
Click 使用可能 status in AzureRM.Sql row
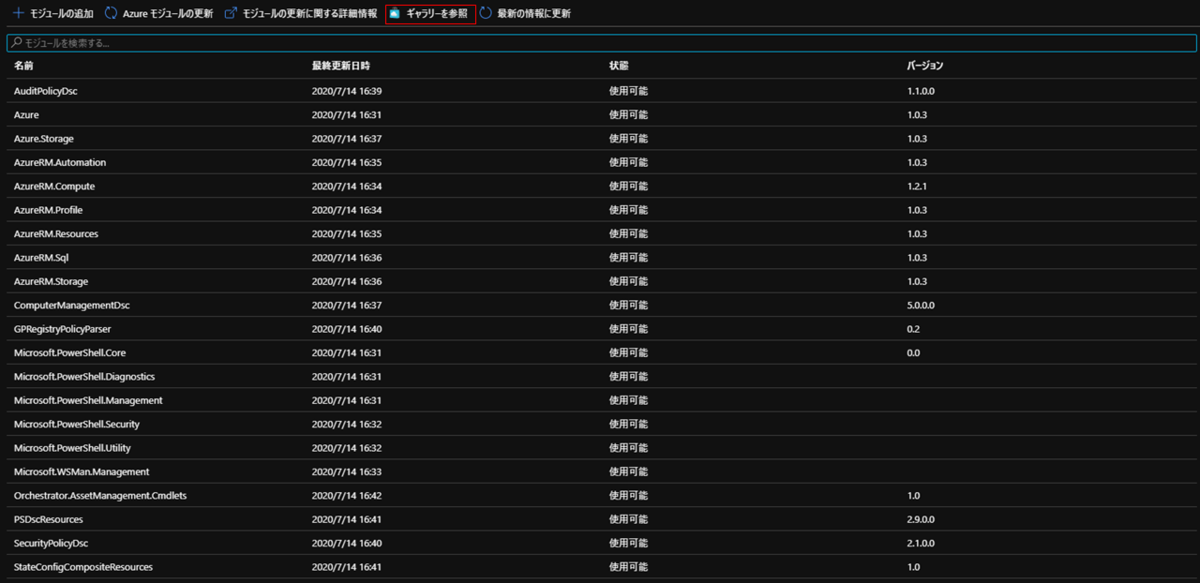click(x=629, y=257)
